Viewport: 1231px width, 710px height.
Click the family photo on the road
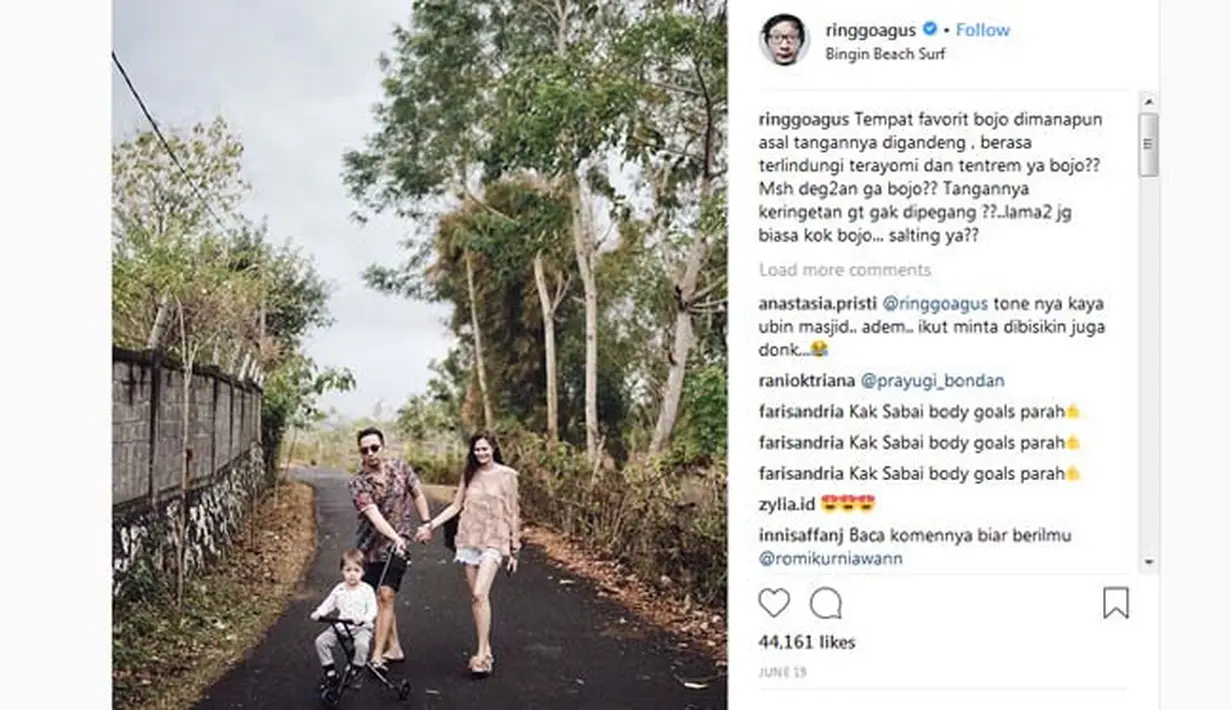pos(419,355)
